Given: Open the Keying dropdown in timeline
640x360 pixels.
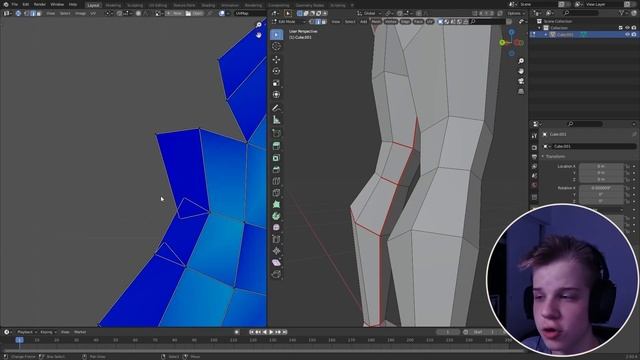Looking at the screenshot, I should (x=48, y=332).
